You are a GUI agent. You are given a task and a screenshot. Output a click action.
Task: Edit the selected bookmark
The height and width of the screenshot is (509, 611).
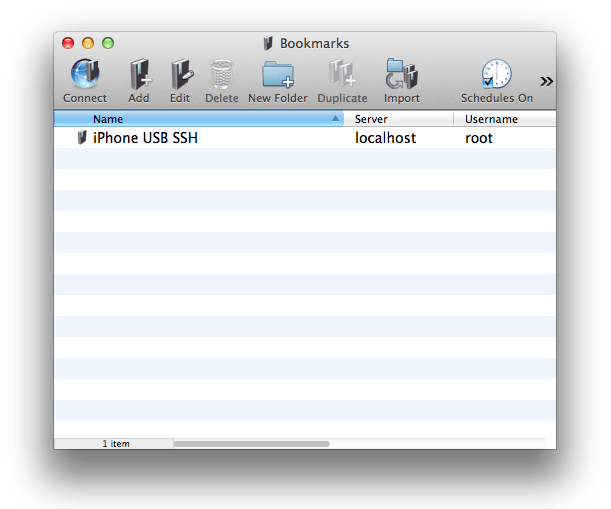pos(180,76)
